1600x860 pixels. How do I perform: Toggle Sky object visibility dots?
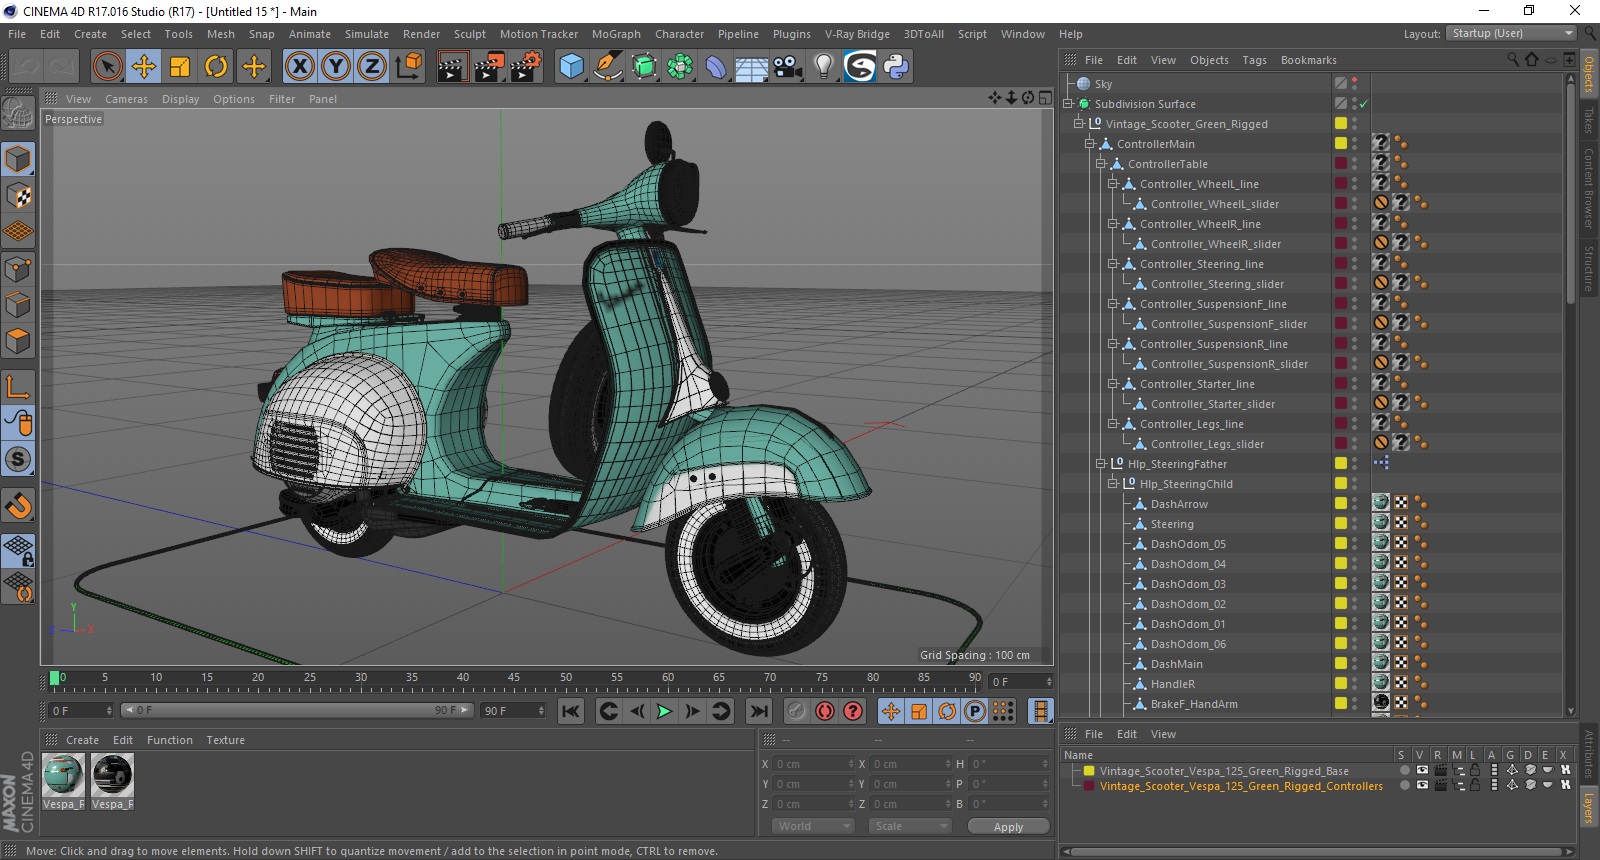(1355, 83)
